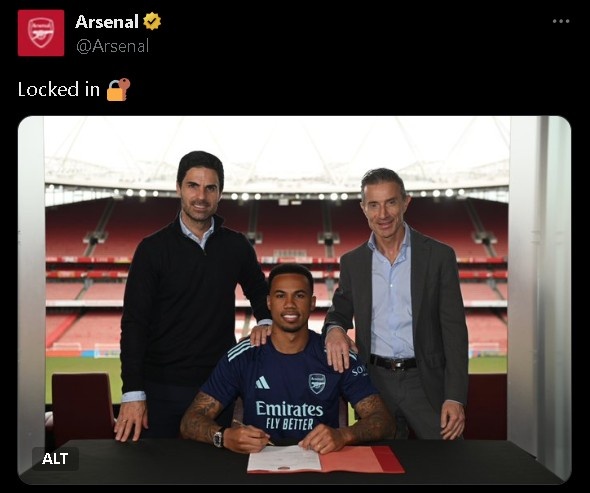Viewport: 590px width, 493px height.
Task: Click the red folder on the table
Action: point(362,460)
